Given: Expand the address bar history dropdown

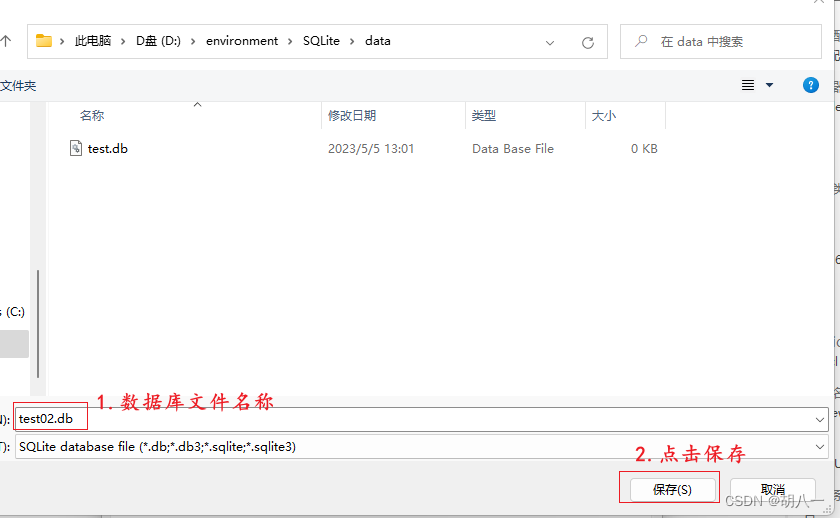Looking at the screenshot, I should (550, 42).
